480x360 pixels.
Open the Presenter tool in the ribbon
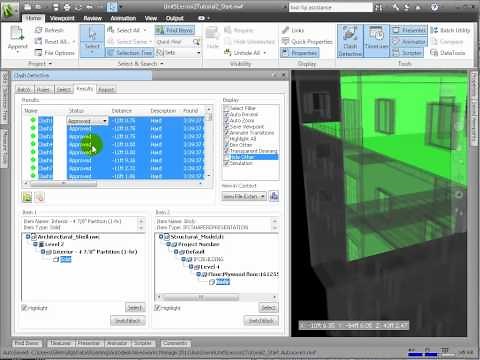pyautogui.click(x=409, y=30)
